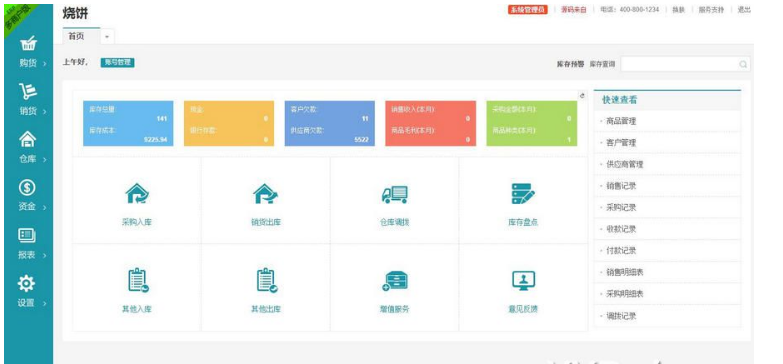This screenshot has height=364, width=783.
Task: Switch to the 首页 tab
Action: pyautogui.click(x=81, y=36)
